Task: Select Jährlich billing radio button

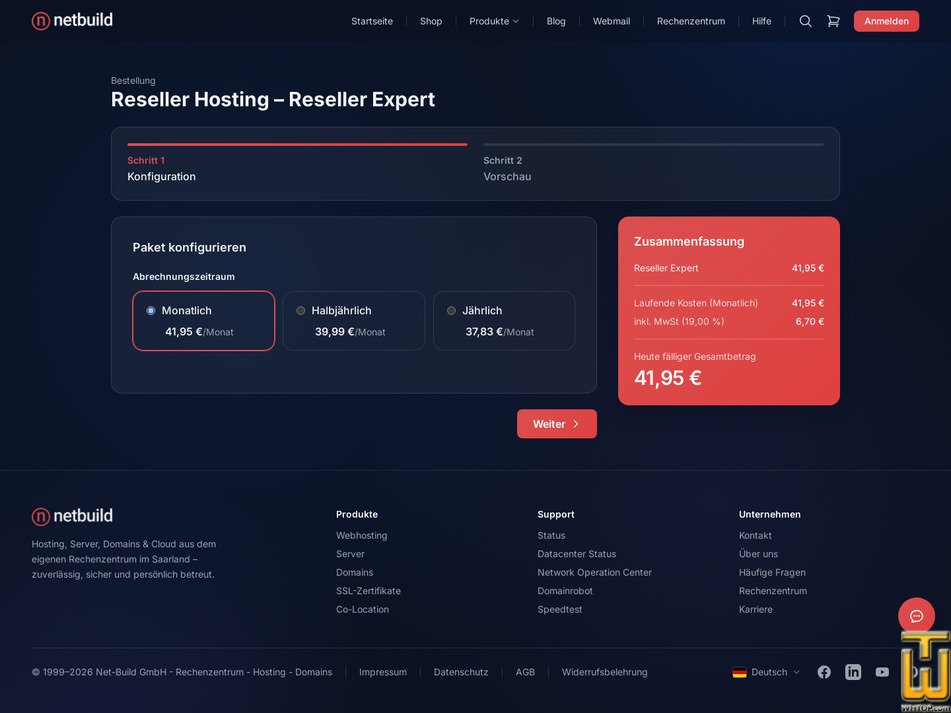Action: click(x=451, y=310)
